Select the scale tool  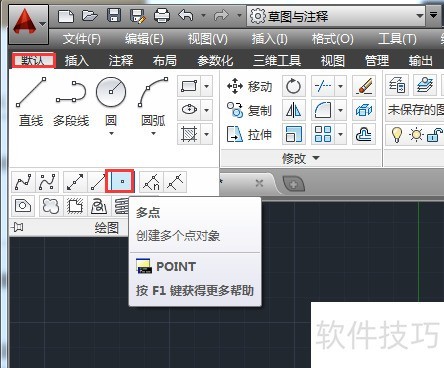click(x=294, y=134)
